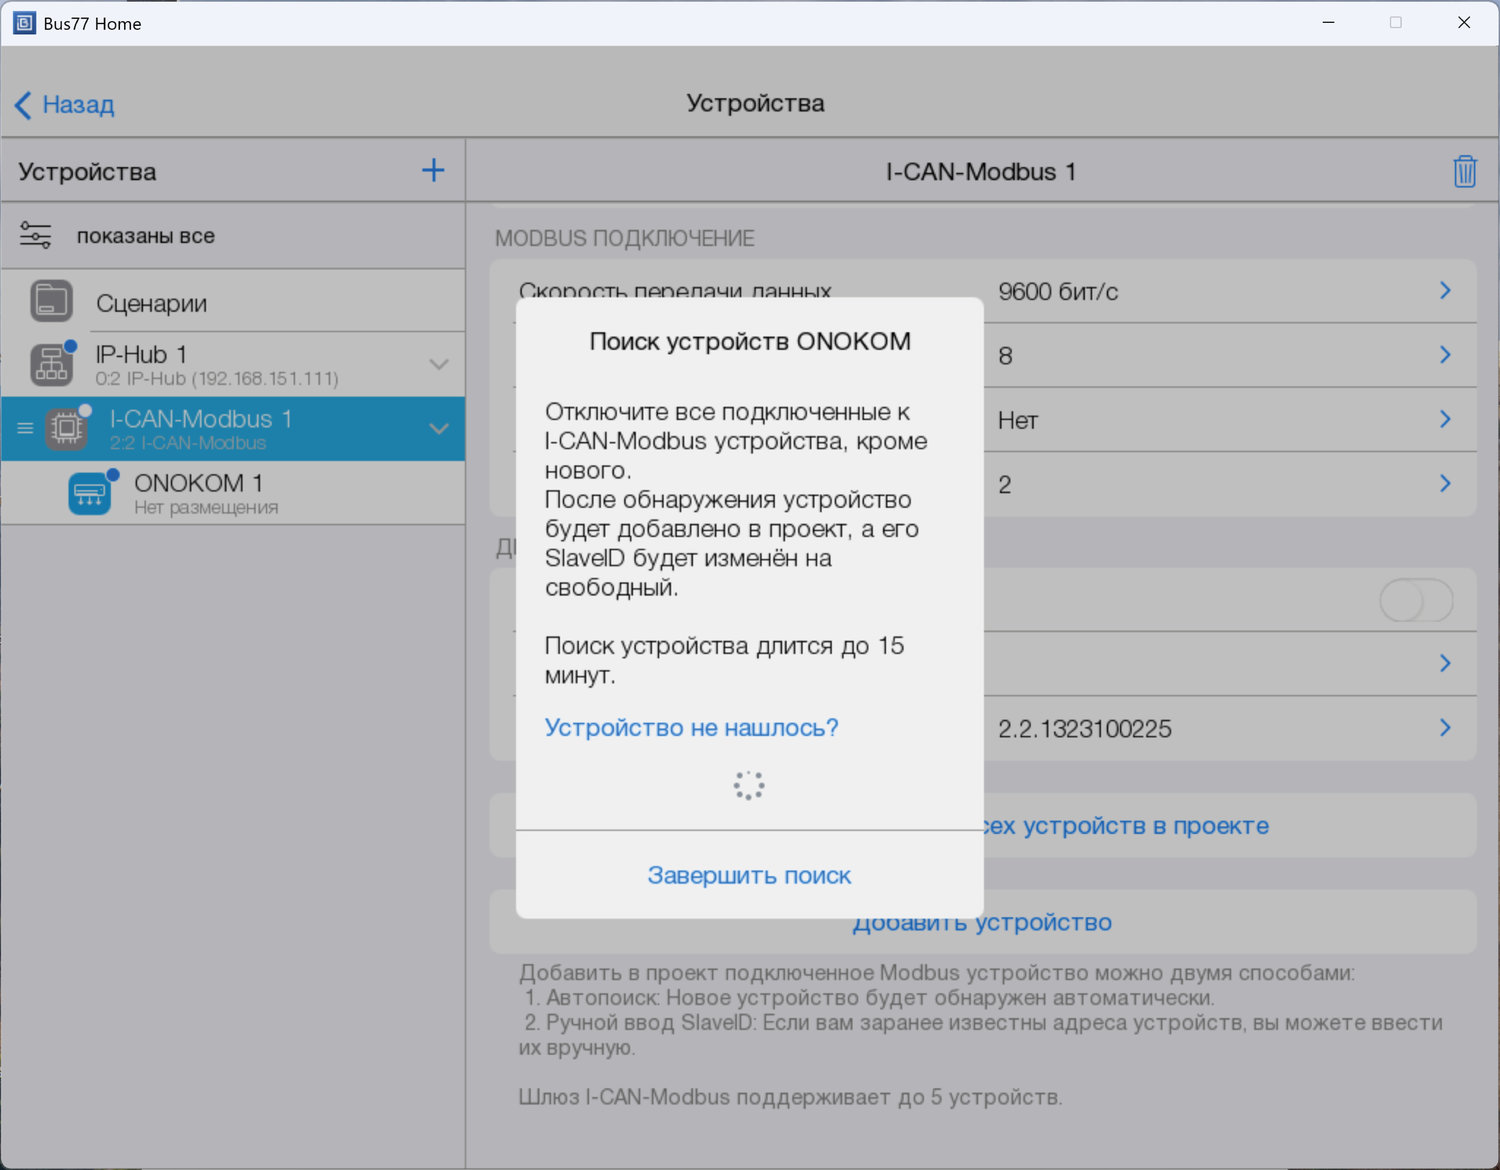Image resolution: width=1500 pixels, height=1170 pixels.
Task: Collapse the I-CAN-Modbus 1 tree chevron
Action: 438,429
